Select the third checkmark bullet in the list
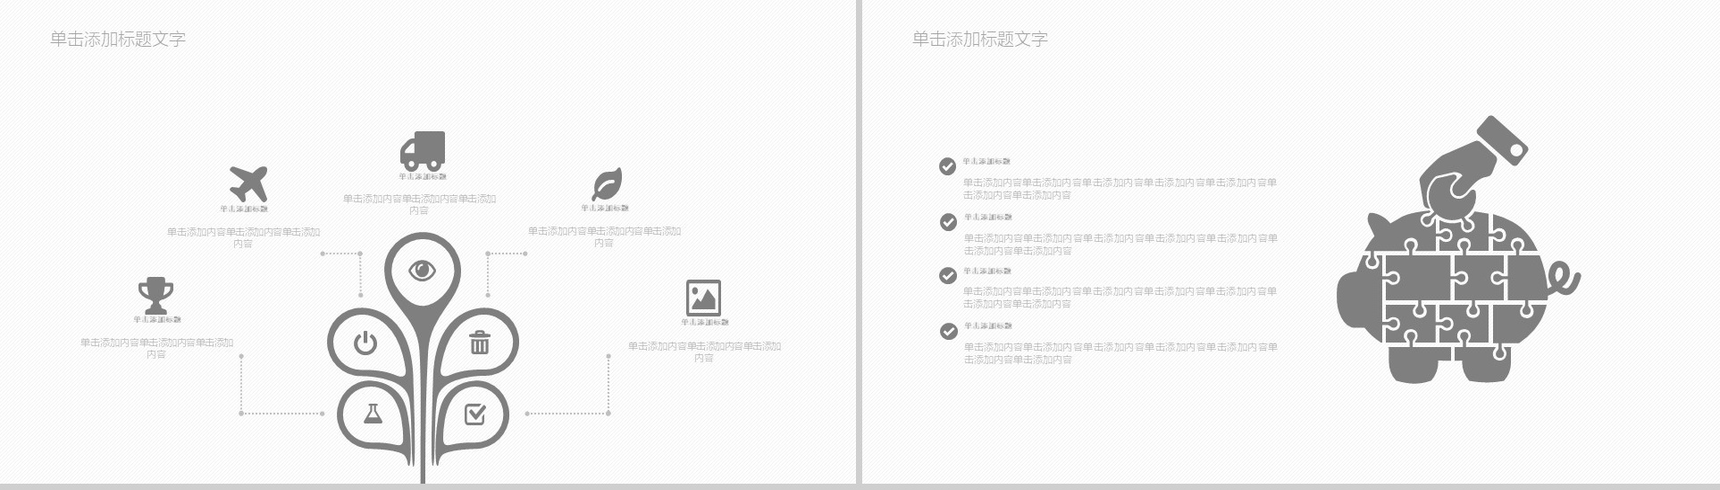This screenshot has height=490, width=1720. (948, 276)
